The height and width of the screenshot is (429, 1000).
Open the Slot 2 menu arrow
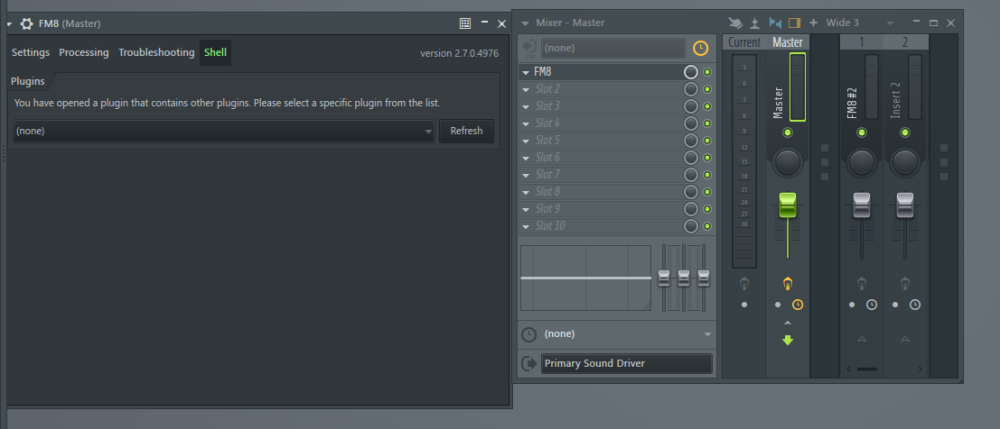pos(526,90)
